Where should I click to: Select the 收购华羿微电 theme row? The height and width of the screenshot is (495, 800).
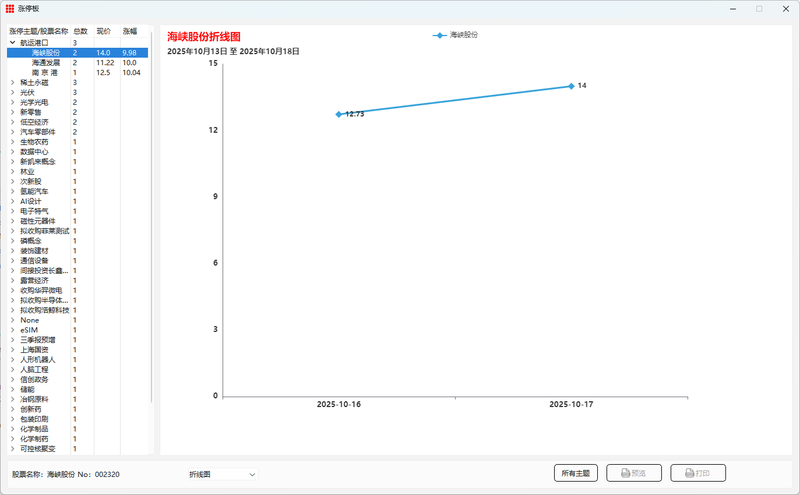point(78,290)
